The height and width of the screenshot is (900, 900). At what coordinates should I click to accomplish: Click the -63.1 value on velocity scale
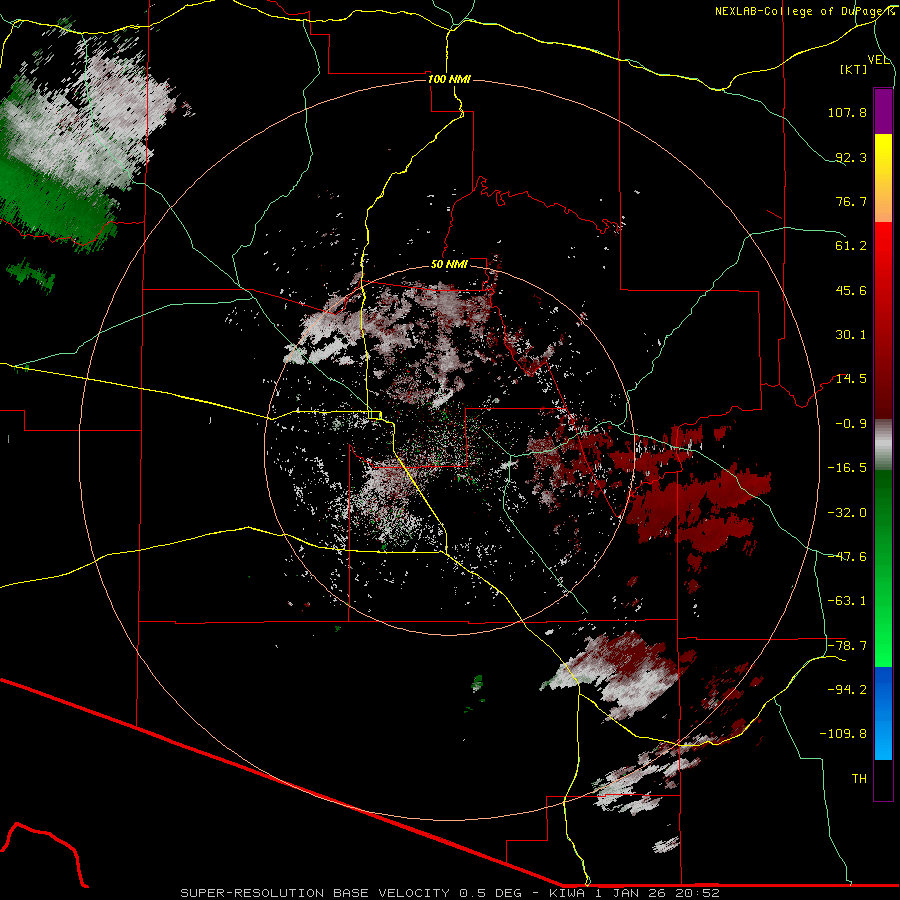tap(847, 601)
